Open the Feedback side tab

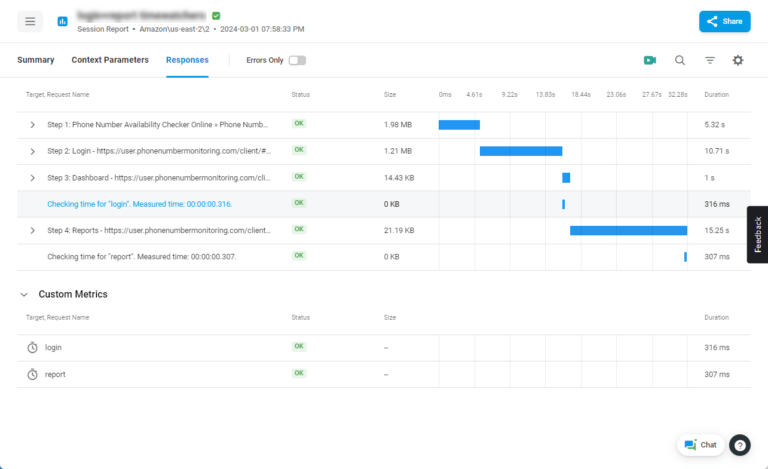click(x=757, y=234)
